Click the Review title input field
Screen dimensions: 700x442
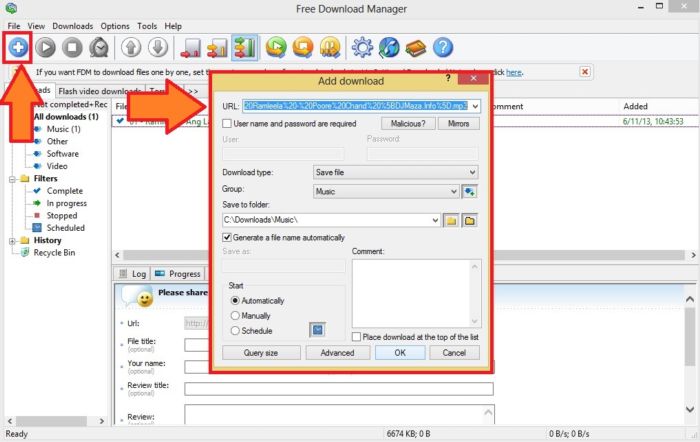[x=339, y=388]
